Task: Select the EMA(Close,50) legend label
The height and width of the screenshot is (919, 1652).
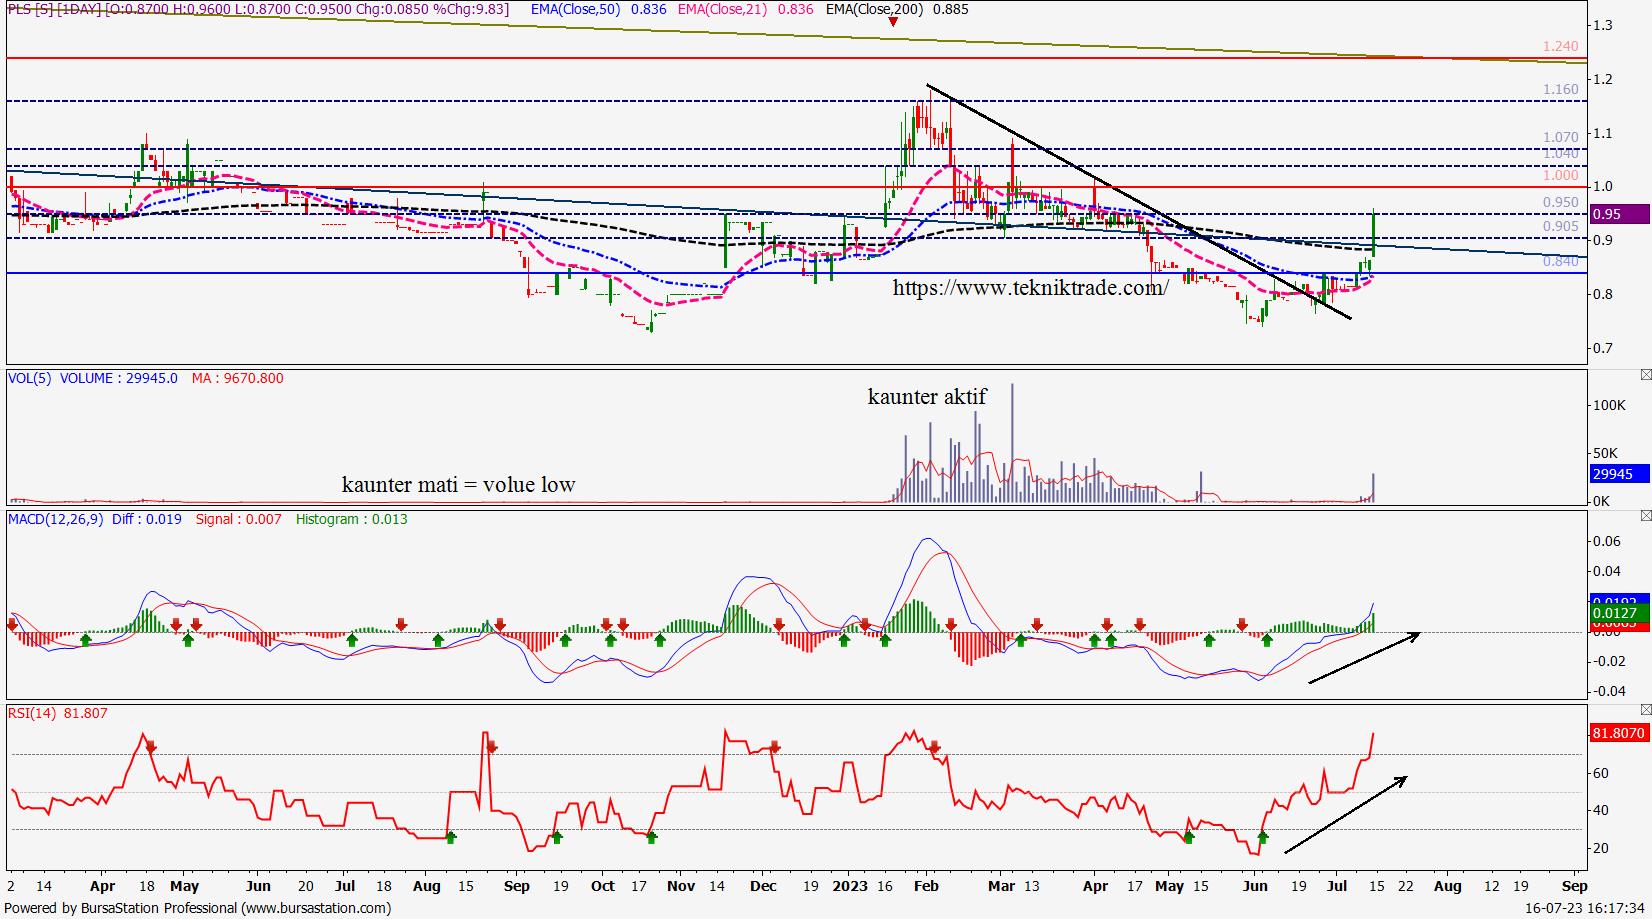Action: pos(575,9)
